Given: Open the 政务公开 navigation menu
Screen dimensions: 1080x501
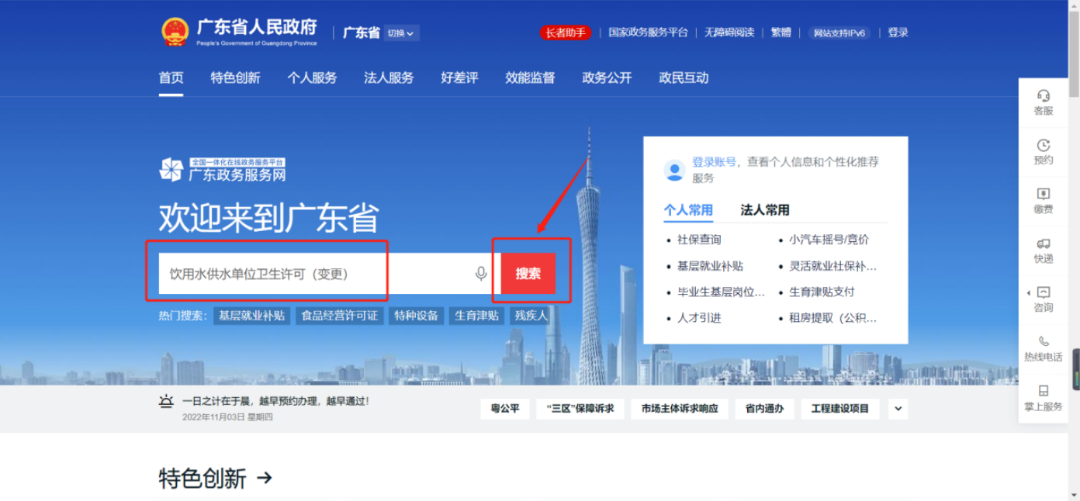Looking at the screenshot, I should (607, 78).
